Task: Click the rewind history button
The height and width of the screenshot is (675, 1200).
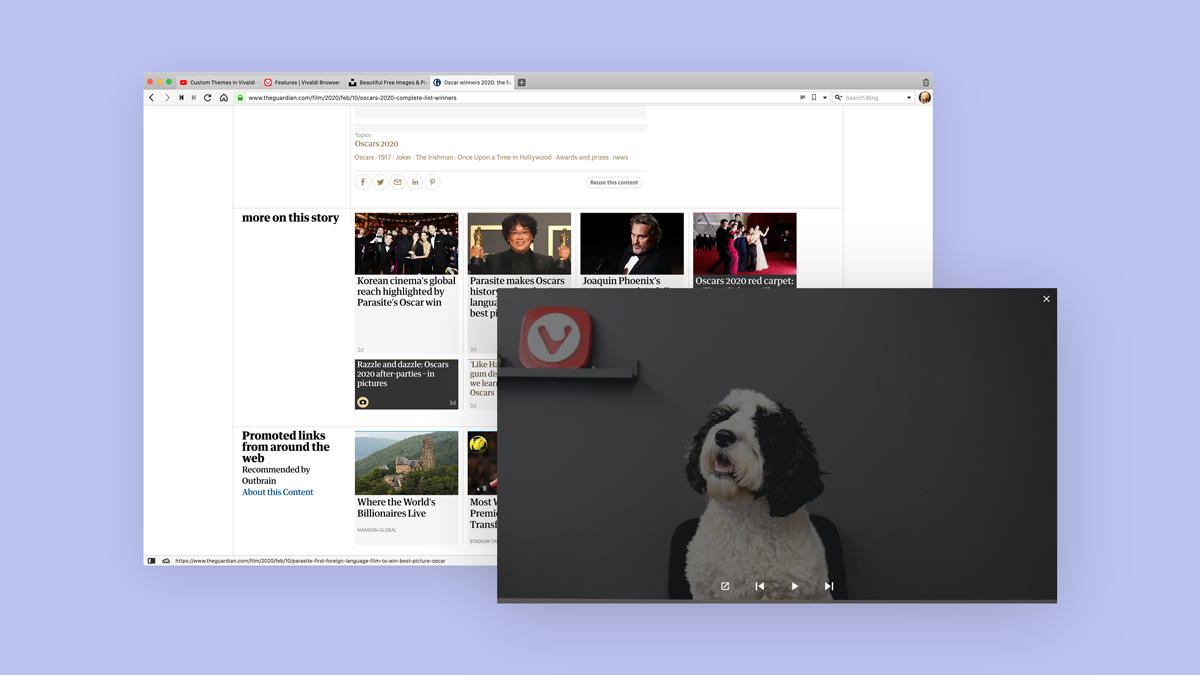Action: [x=181, y=98]
